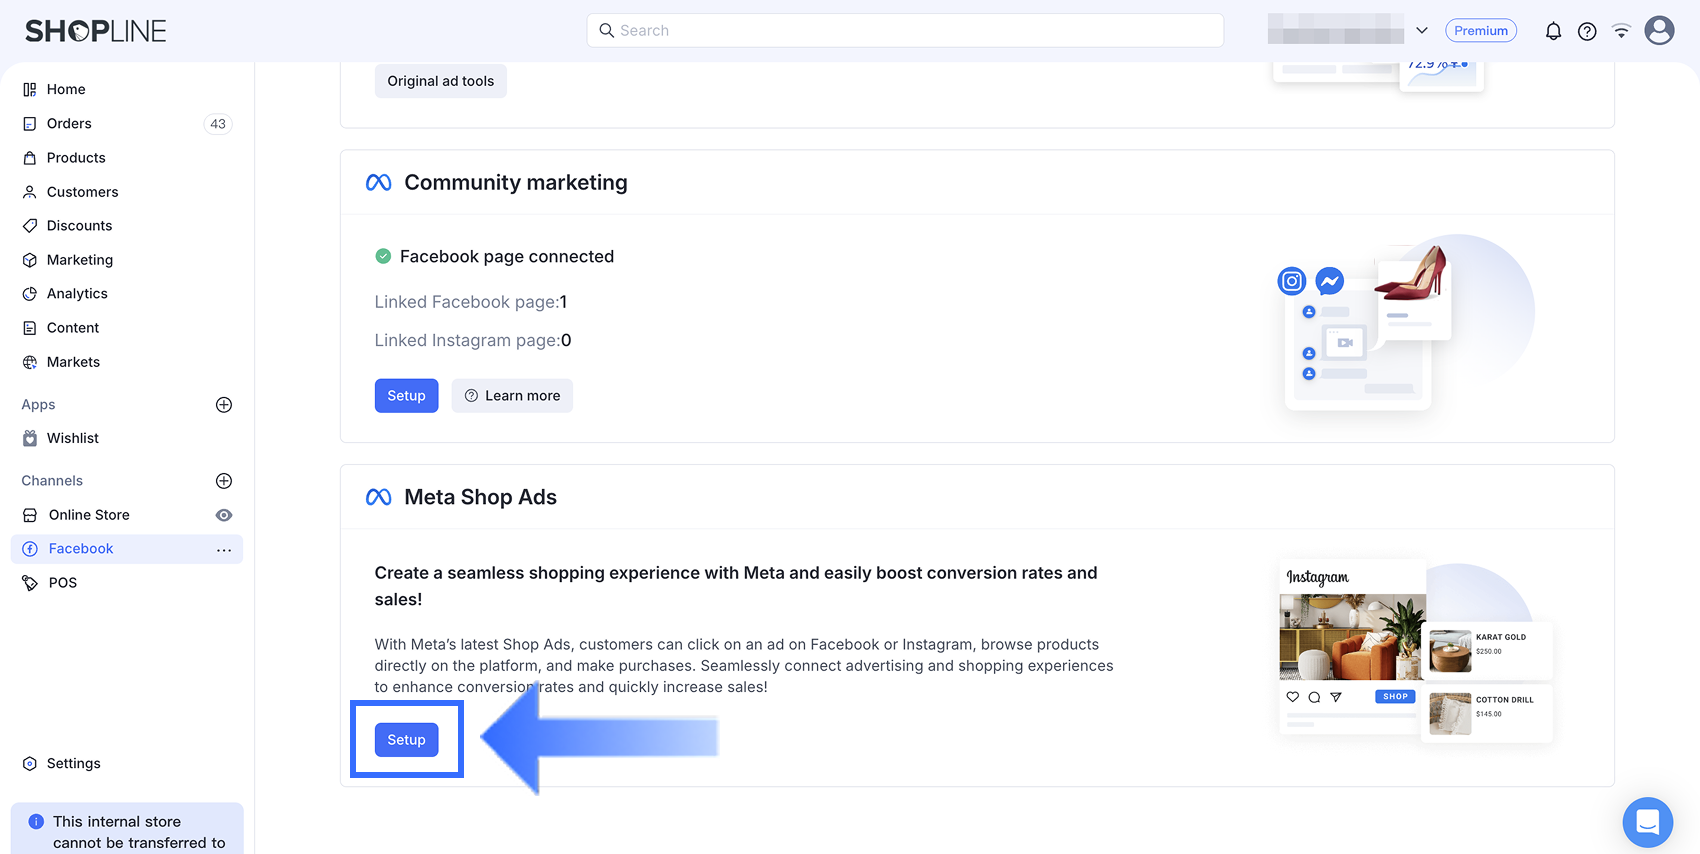Screen dimensions: 1700x854
Task: Open the Online Store channel
Action: click(89, 515)
